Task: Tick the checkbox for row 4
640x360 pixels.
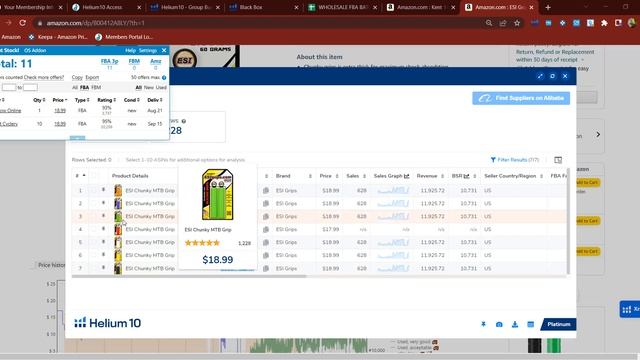Action: point(93,229)
